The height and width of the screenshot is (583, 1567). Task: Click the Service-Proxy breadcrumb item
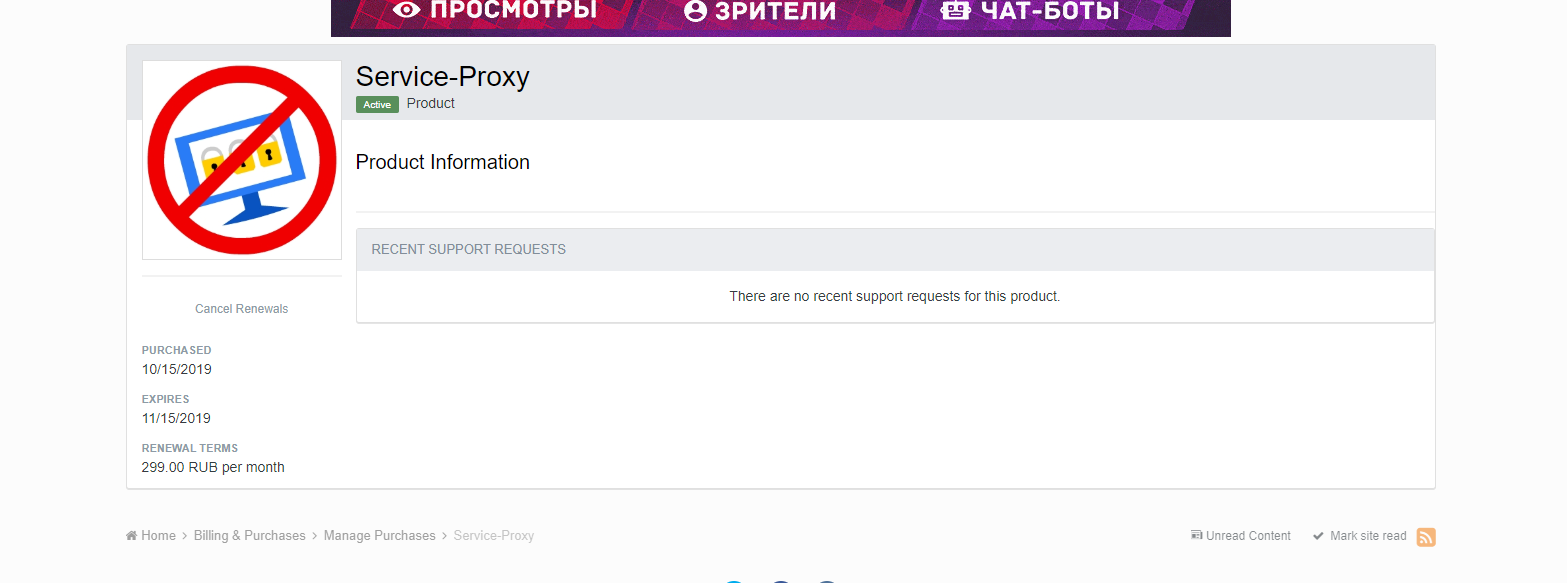coord(494,536)
